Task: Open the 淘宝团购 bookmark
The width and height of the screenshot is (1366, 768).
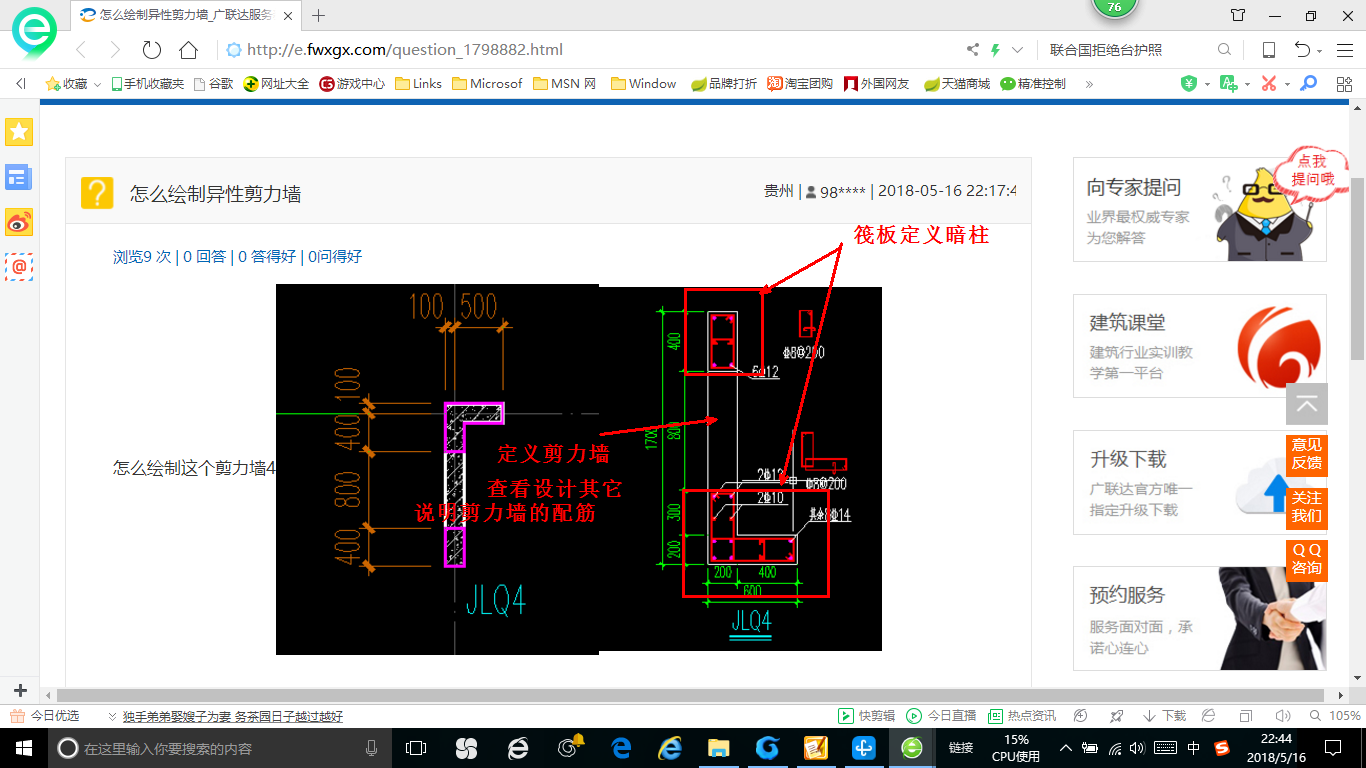Action: coord(800,84)
